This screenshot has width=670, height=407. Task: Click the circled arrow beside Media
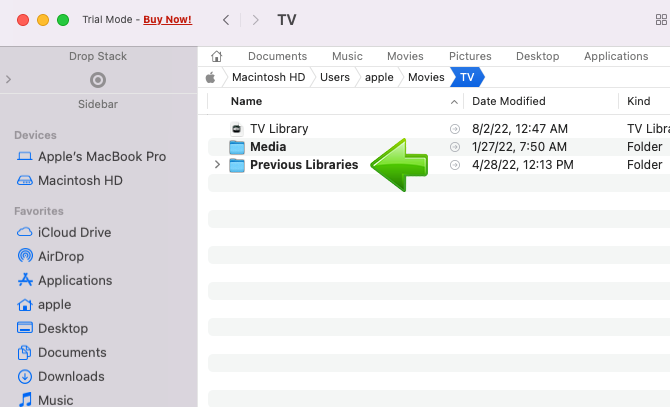tap(455, 147)
